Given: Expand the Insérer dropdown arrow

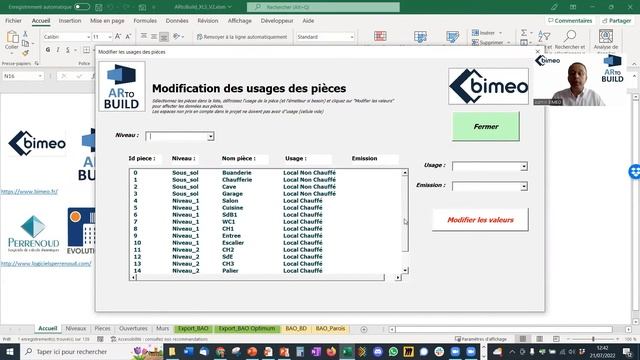Looking at the screenshot, I should pyautogui.click(x=500, y=33).
